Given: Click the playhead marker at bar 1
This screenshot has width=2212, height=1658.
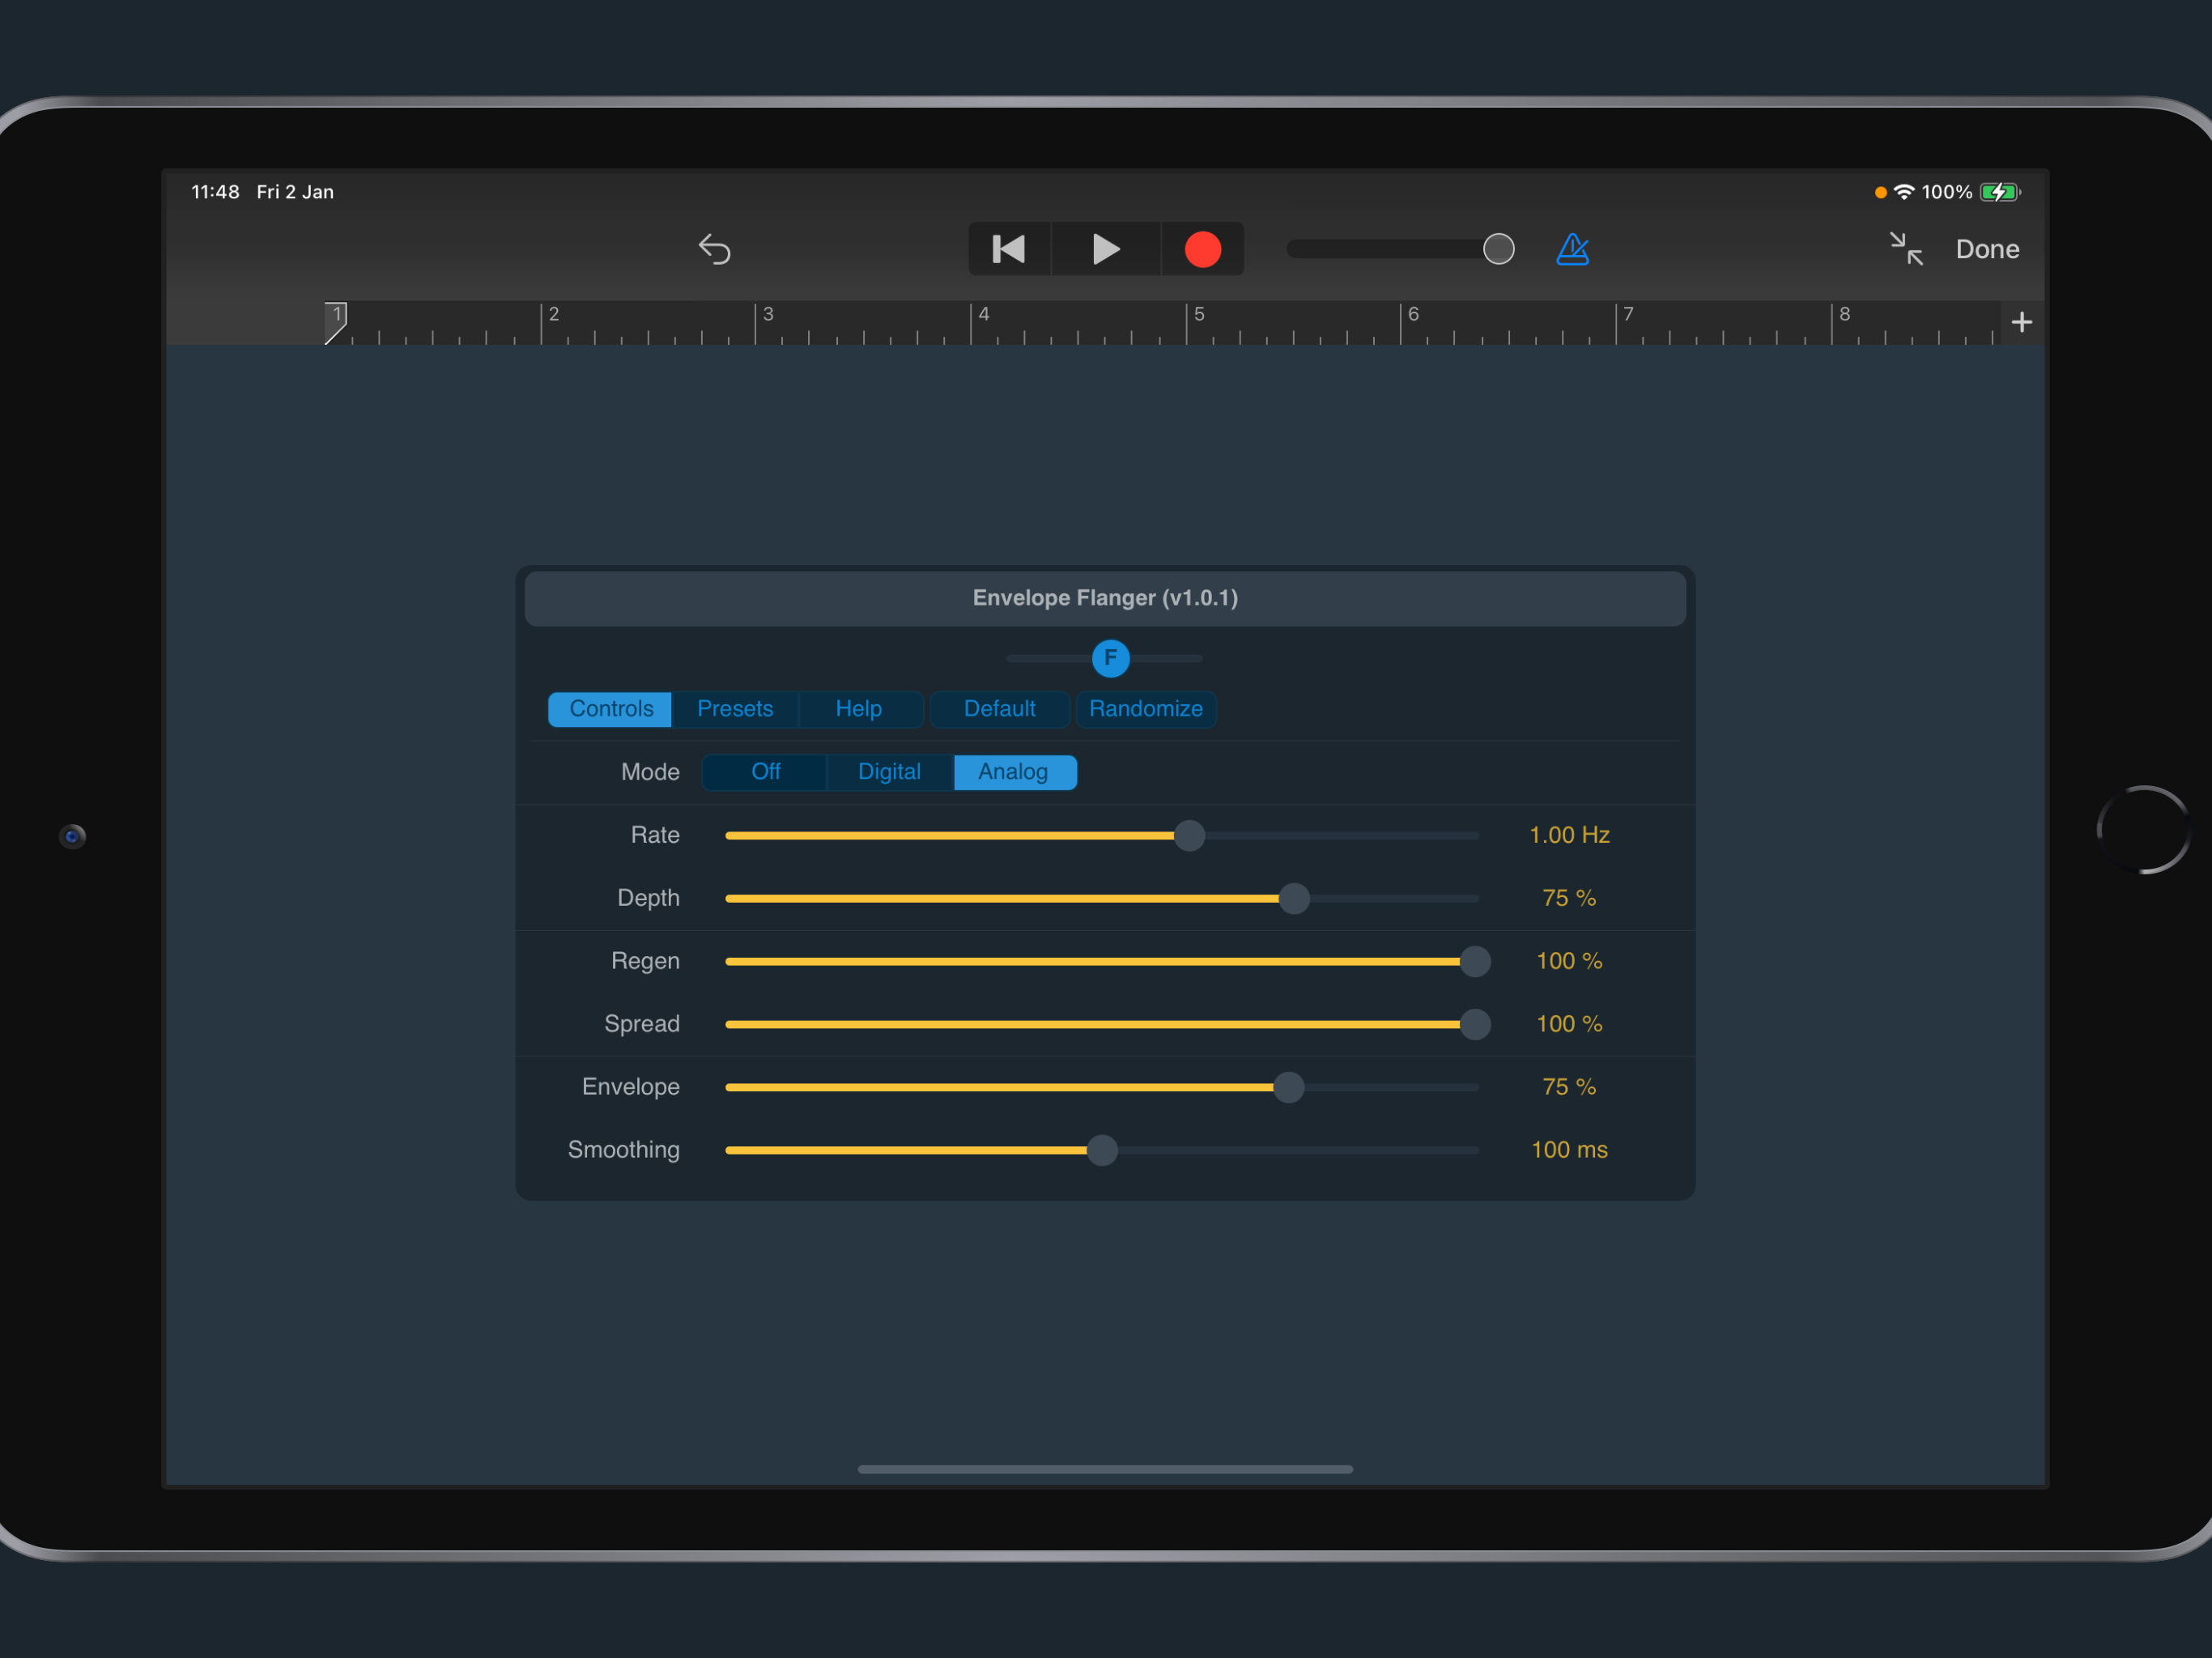Looking at the screenshot, I should point(336,322).
